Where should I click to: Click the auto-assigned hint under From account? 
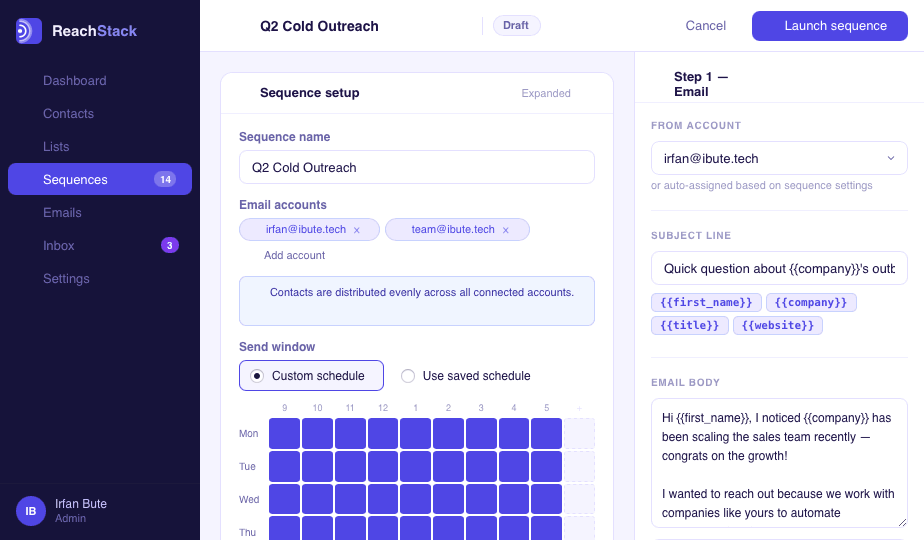coord(761,186)
